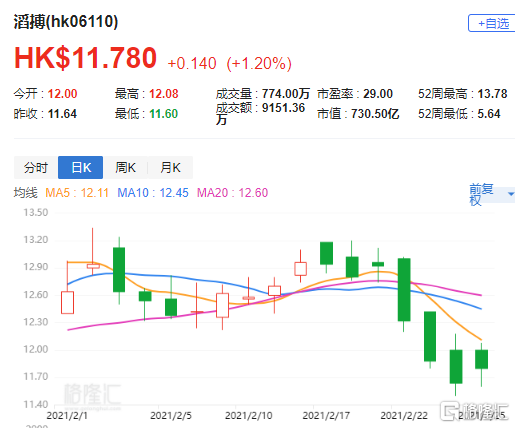Click 今开 value 12.00
This screenshot has height=428, width=515.
pos(62,94)
